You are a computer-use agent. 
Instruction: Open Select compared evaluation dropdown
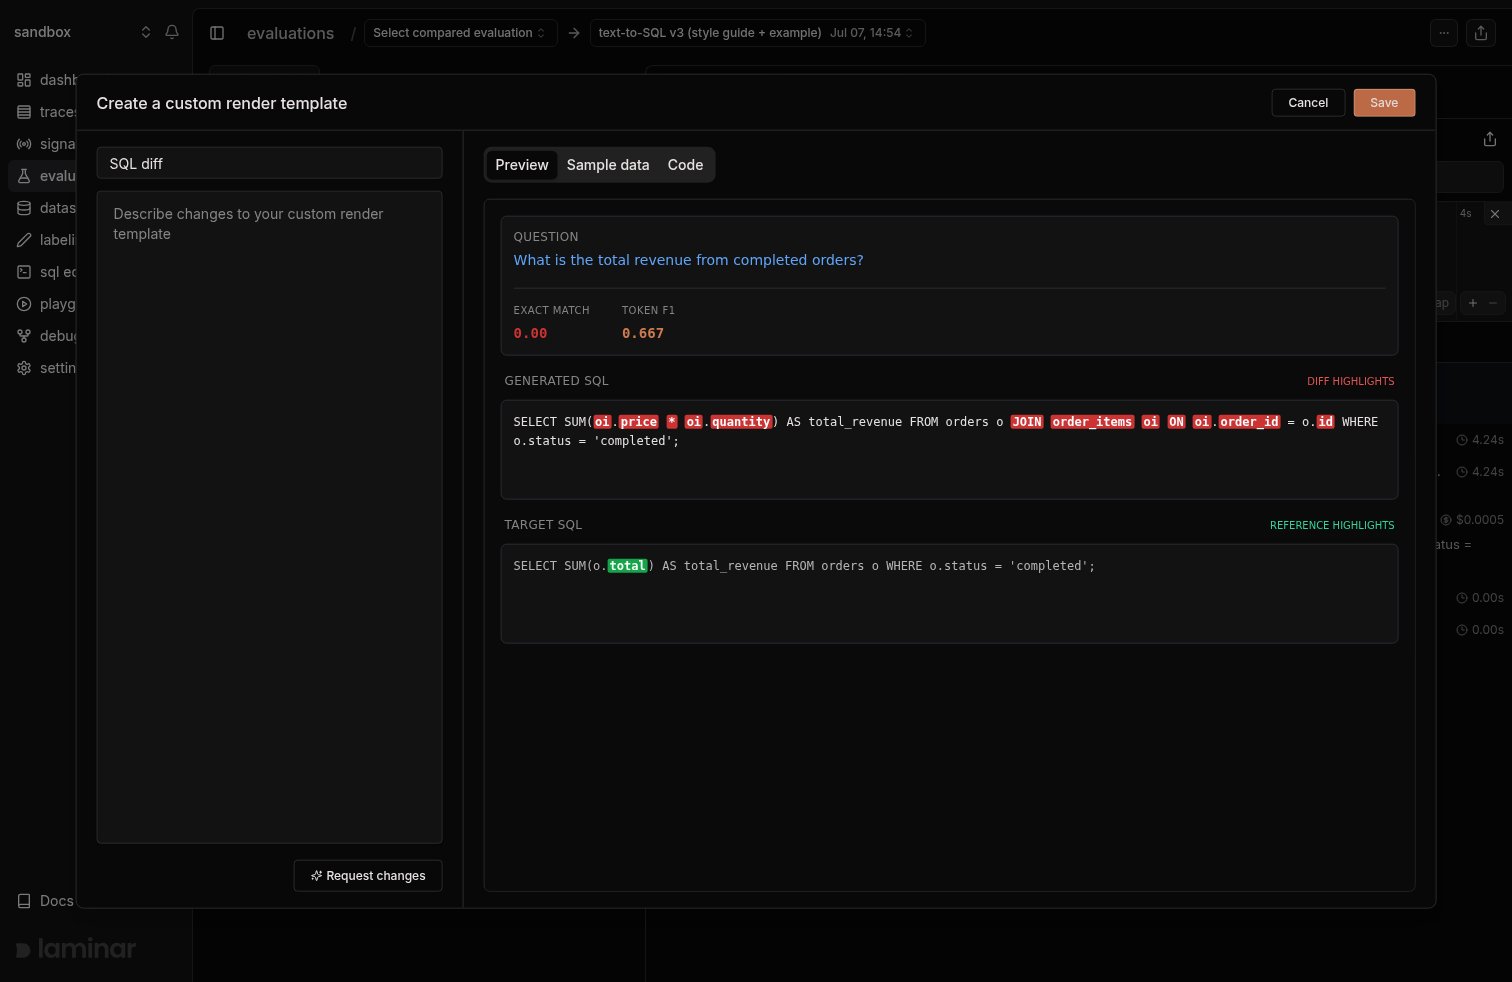tap(460, 33)
